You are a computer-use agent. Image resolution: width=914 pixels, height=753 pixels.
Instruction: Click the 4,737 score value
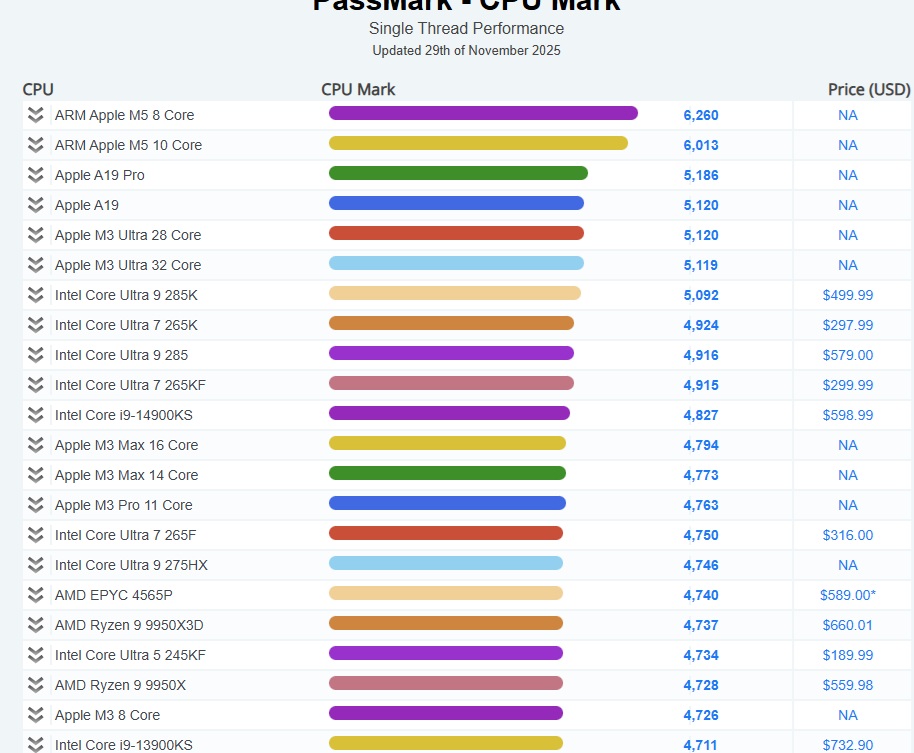[x=701, y=625]
